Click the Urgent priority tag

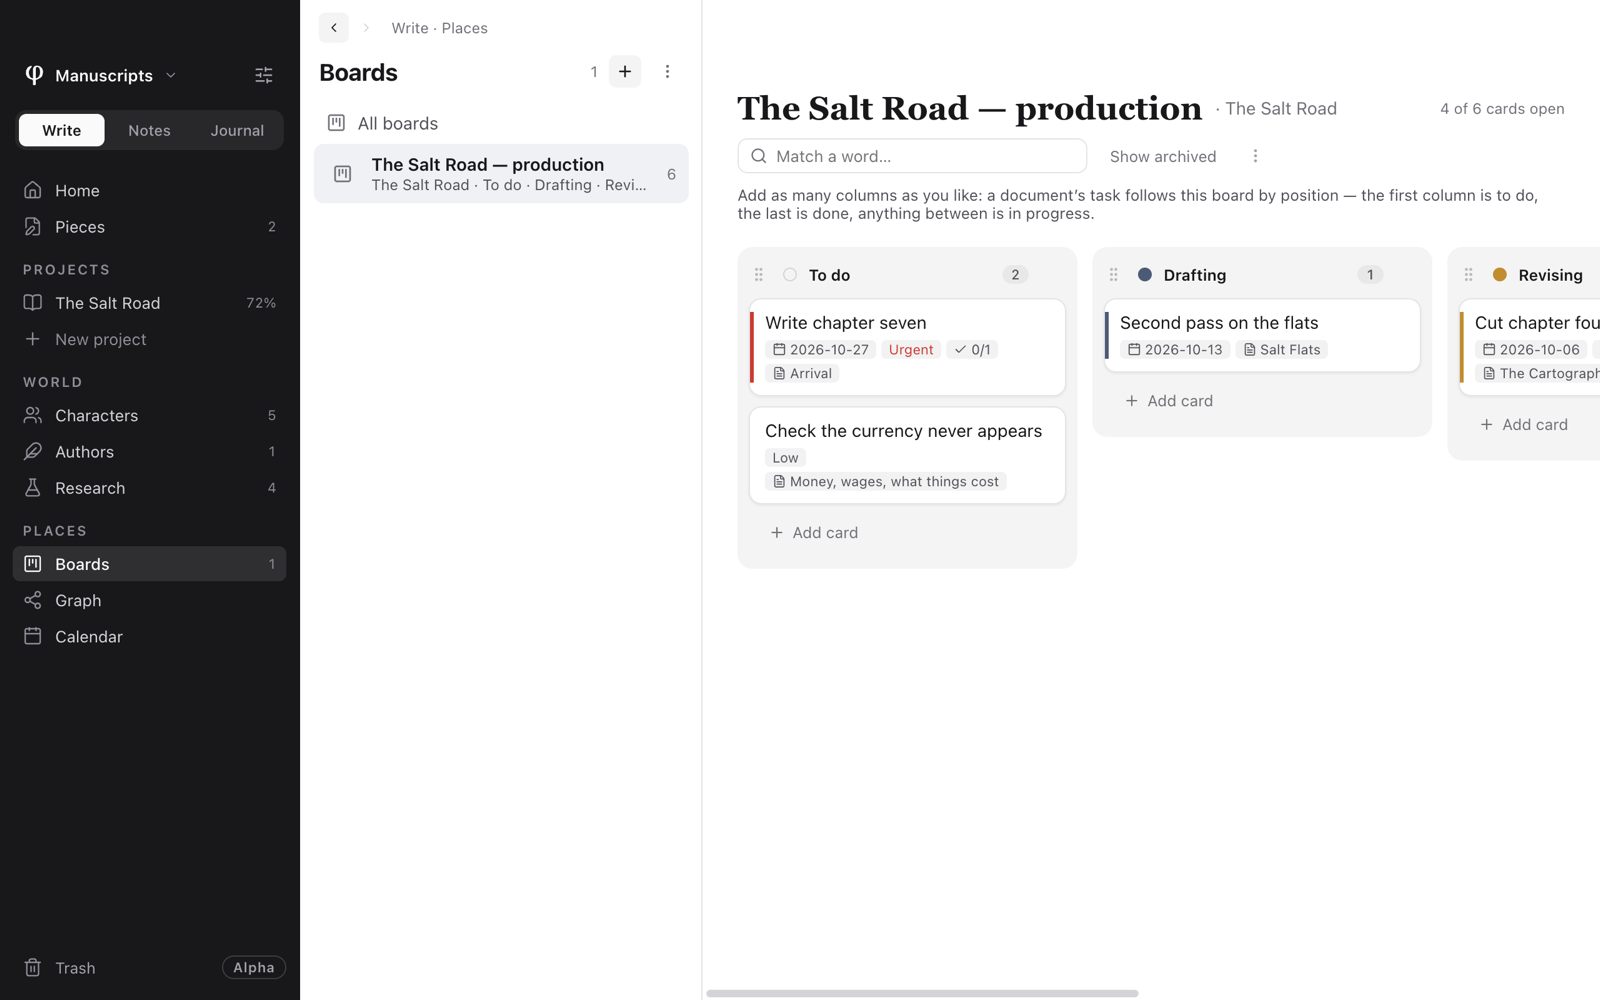911,350
